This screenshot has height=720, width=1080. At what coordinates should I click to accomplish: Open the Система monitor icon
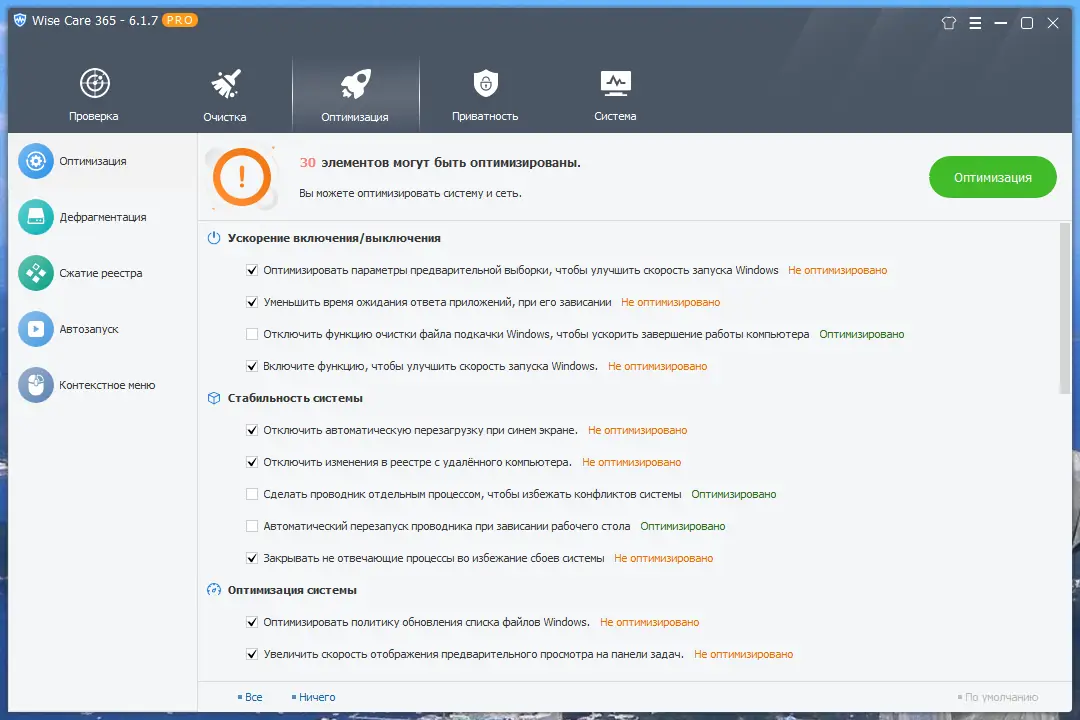(615, 83)
